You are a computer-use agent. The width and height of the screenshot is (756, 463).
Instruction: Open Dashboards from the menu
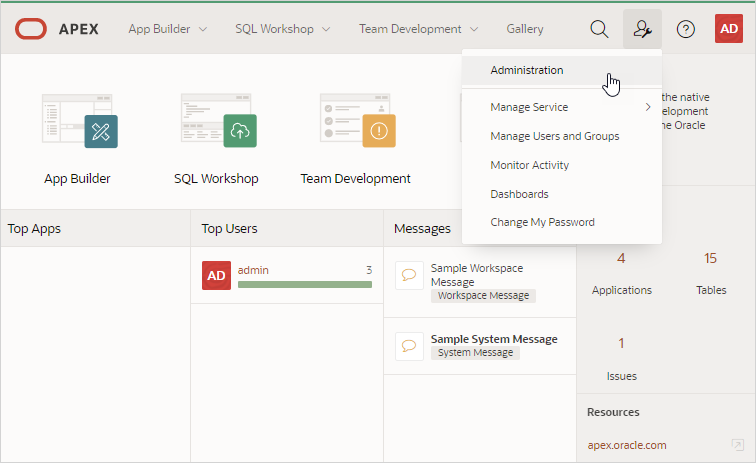562,194
